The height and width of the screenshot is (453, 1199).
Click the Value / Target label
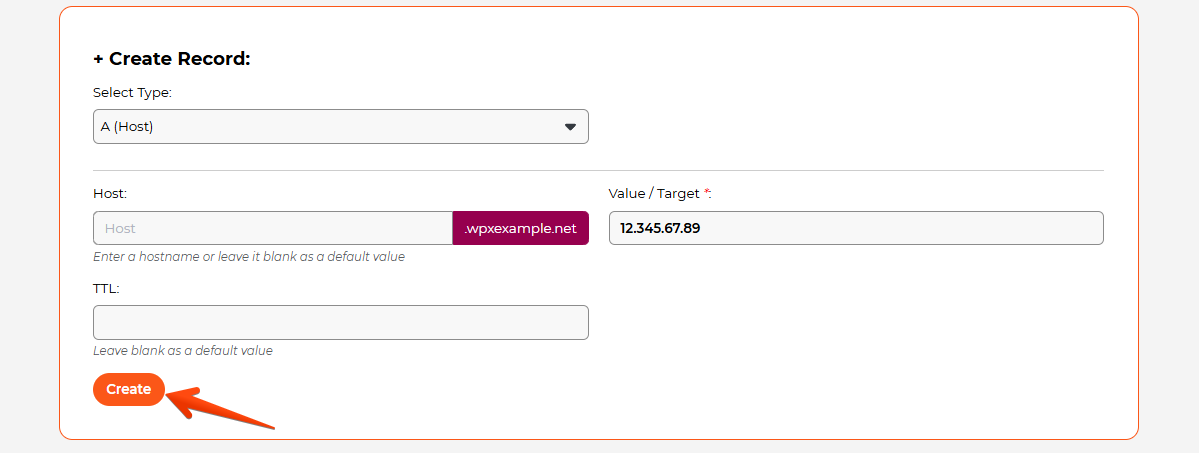coord(654,193)
